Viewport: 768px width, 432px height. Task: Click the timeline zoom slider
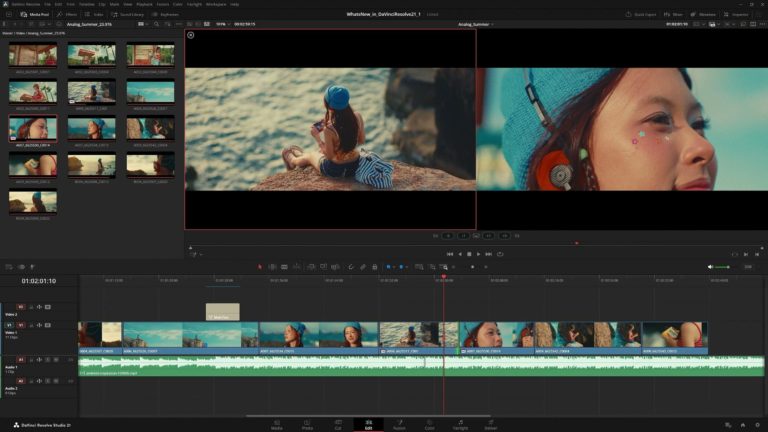(x=473, y=267)
